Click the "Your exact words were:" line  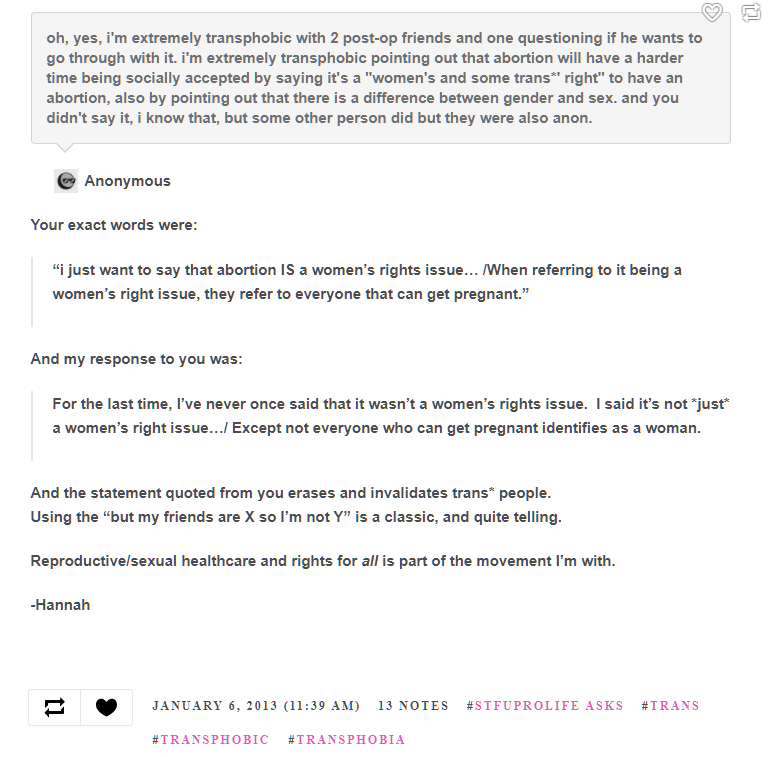click(x=114, y=225)
